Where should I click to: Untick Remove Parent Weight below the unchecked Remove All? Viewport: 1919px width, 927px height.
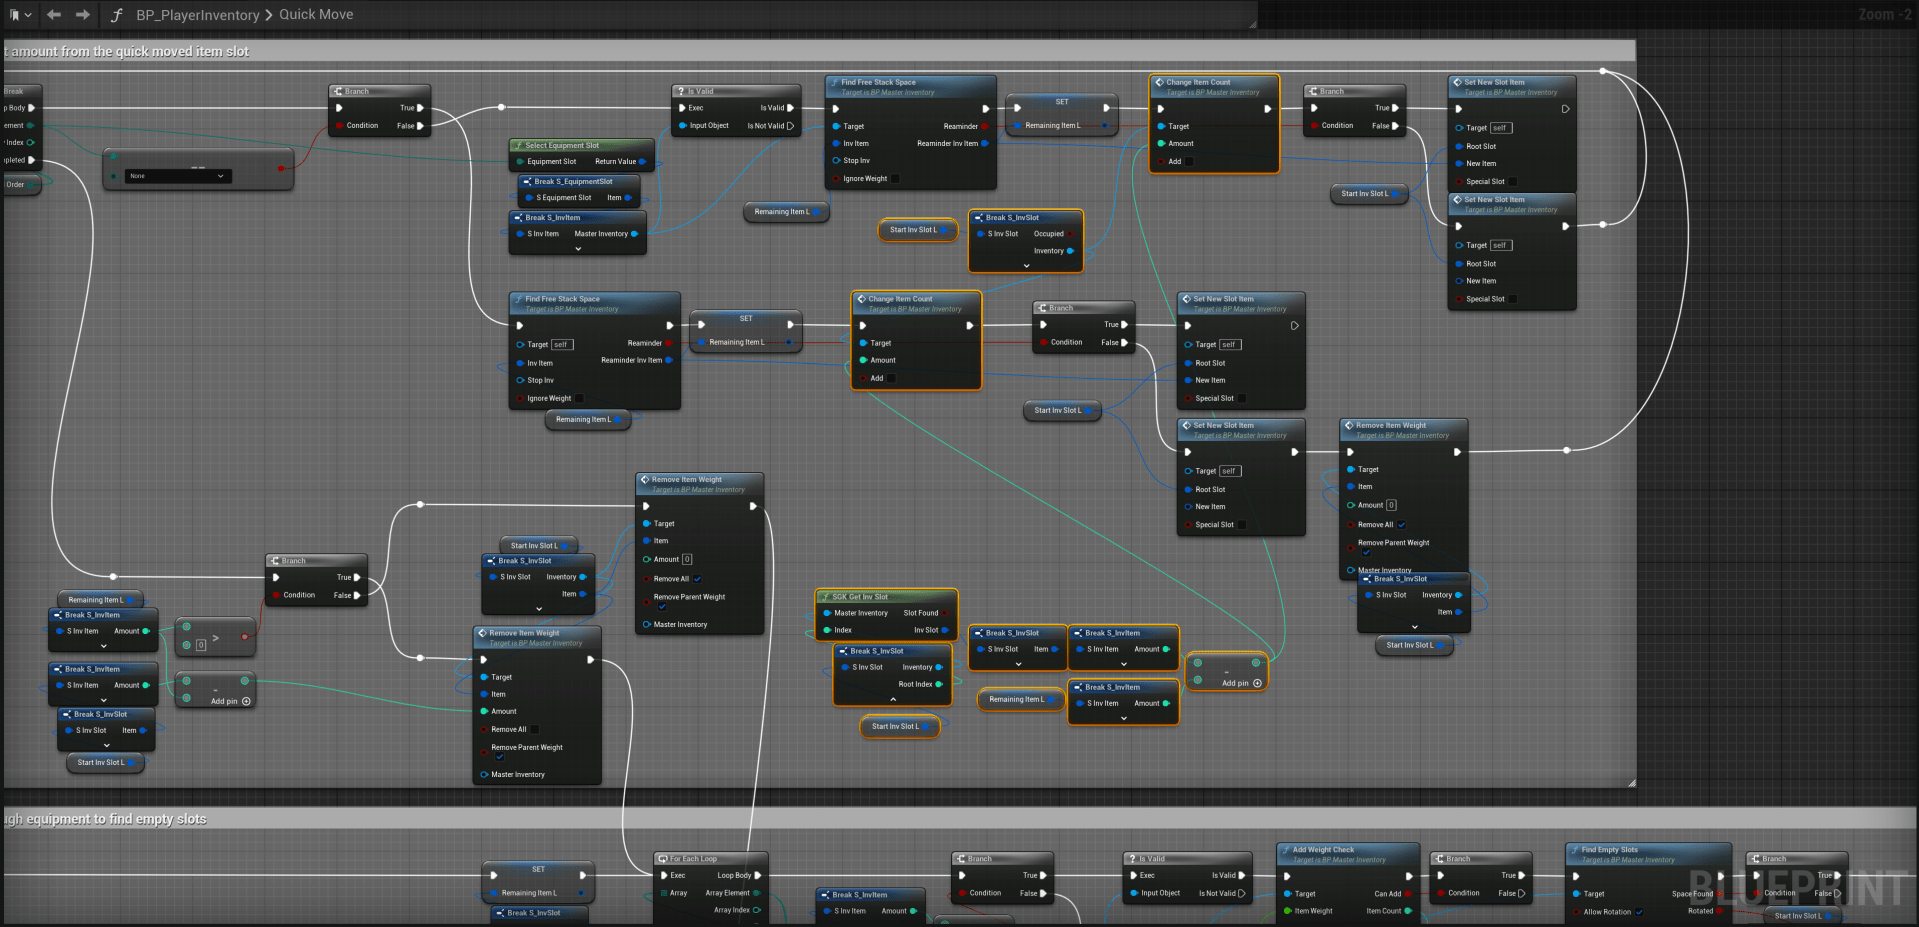tap(499, 757)
